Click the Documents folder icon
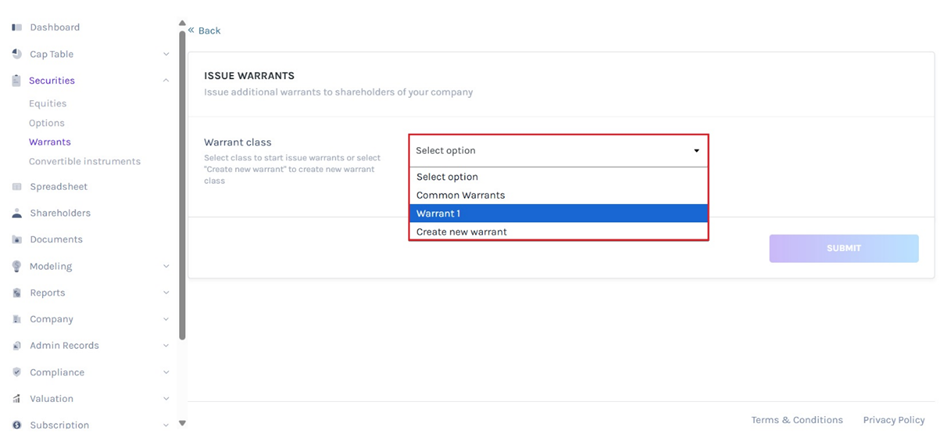 pyautogui.click(x=17, y=240)
